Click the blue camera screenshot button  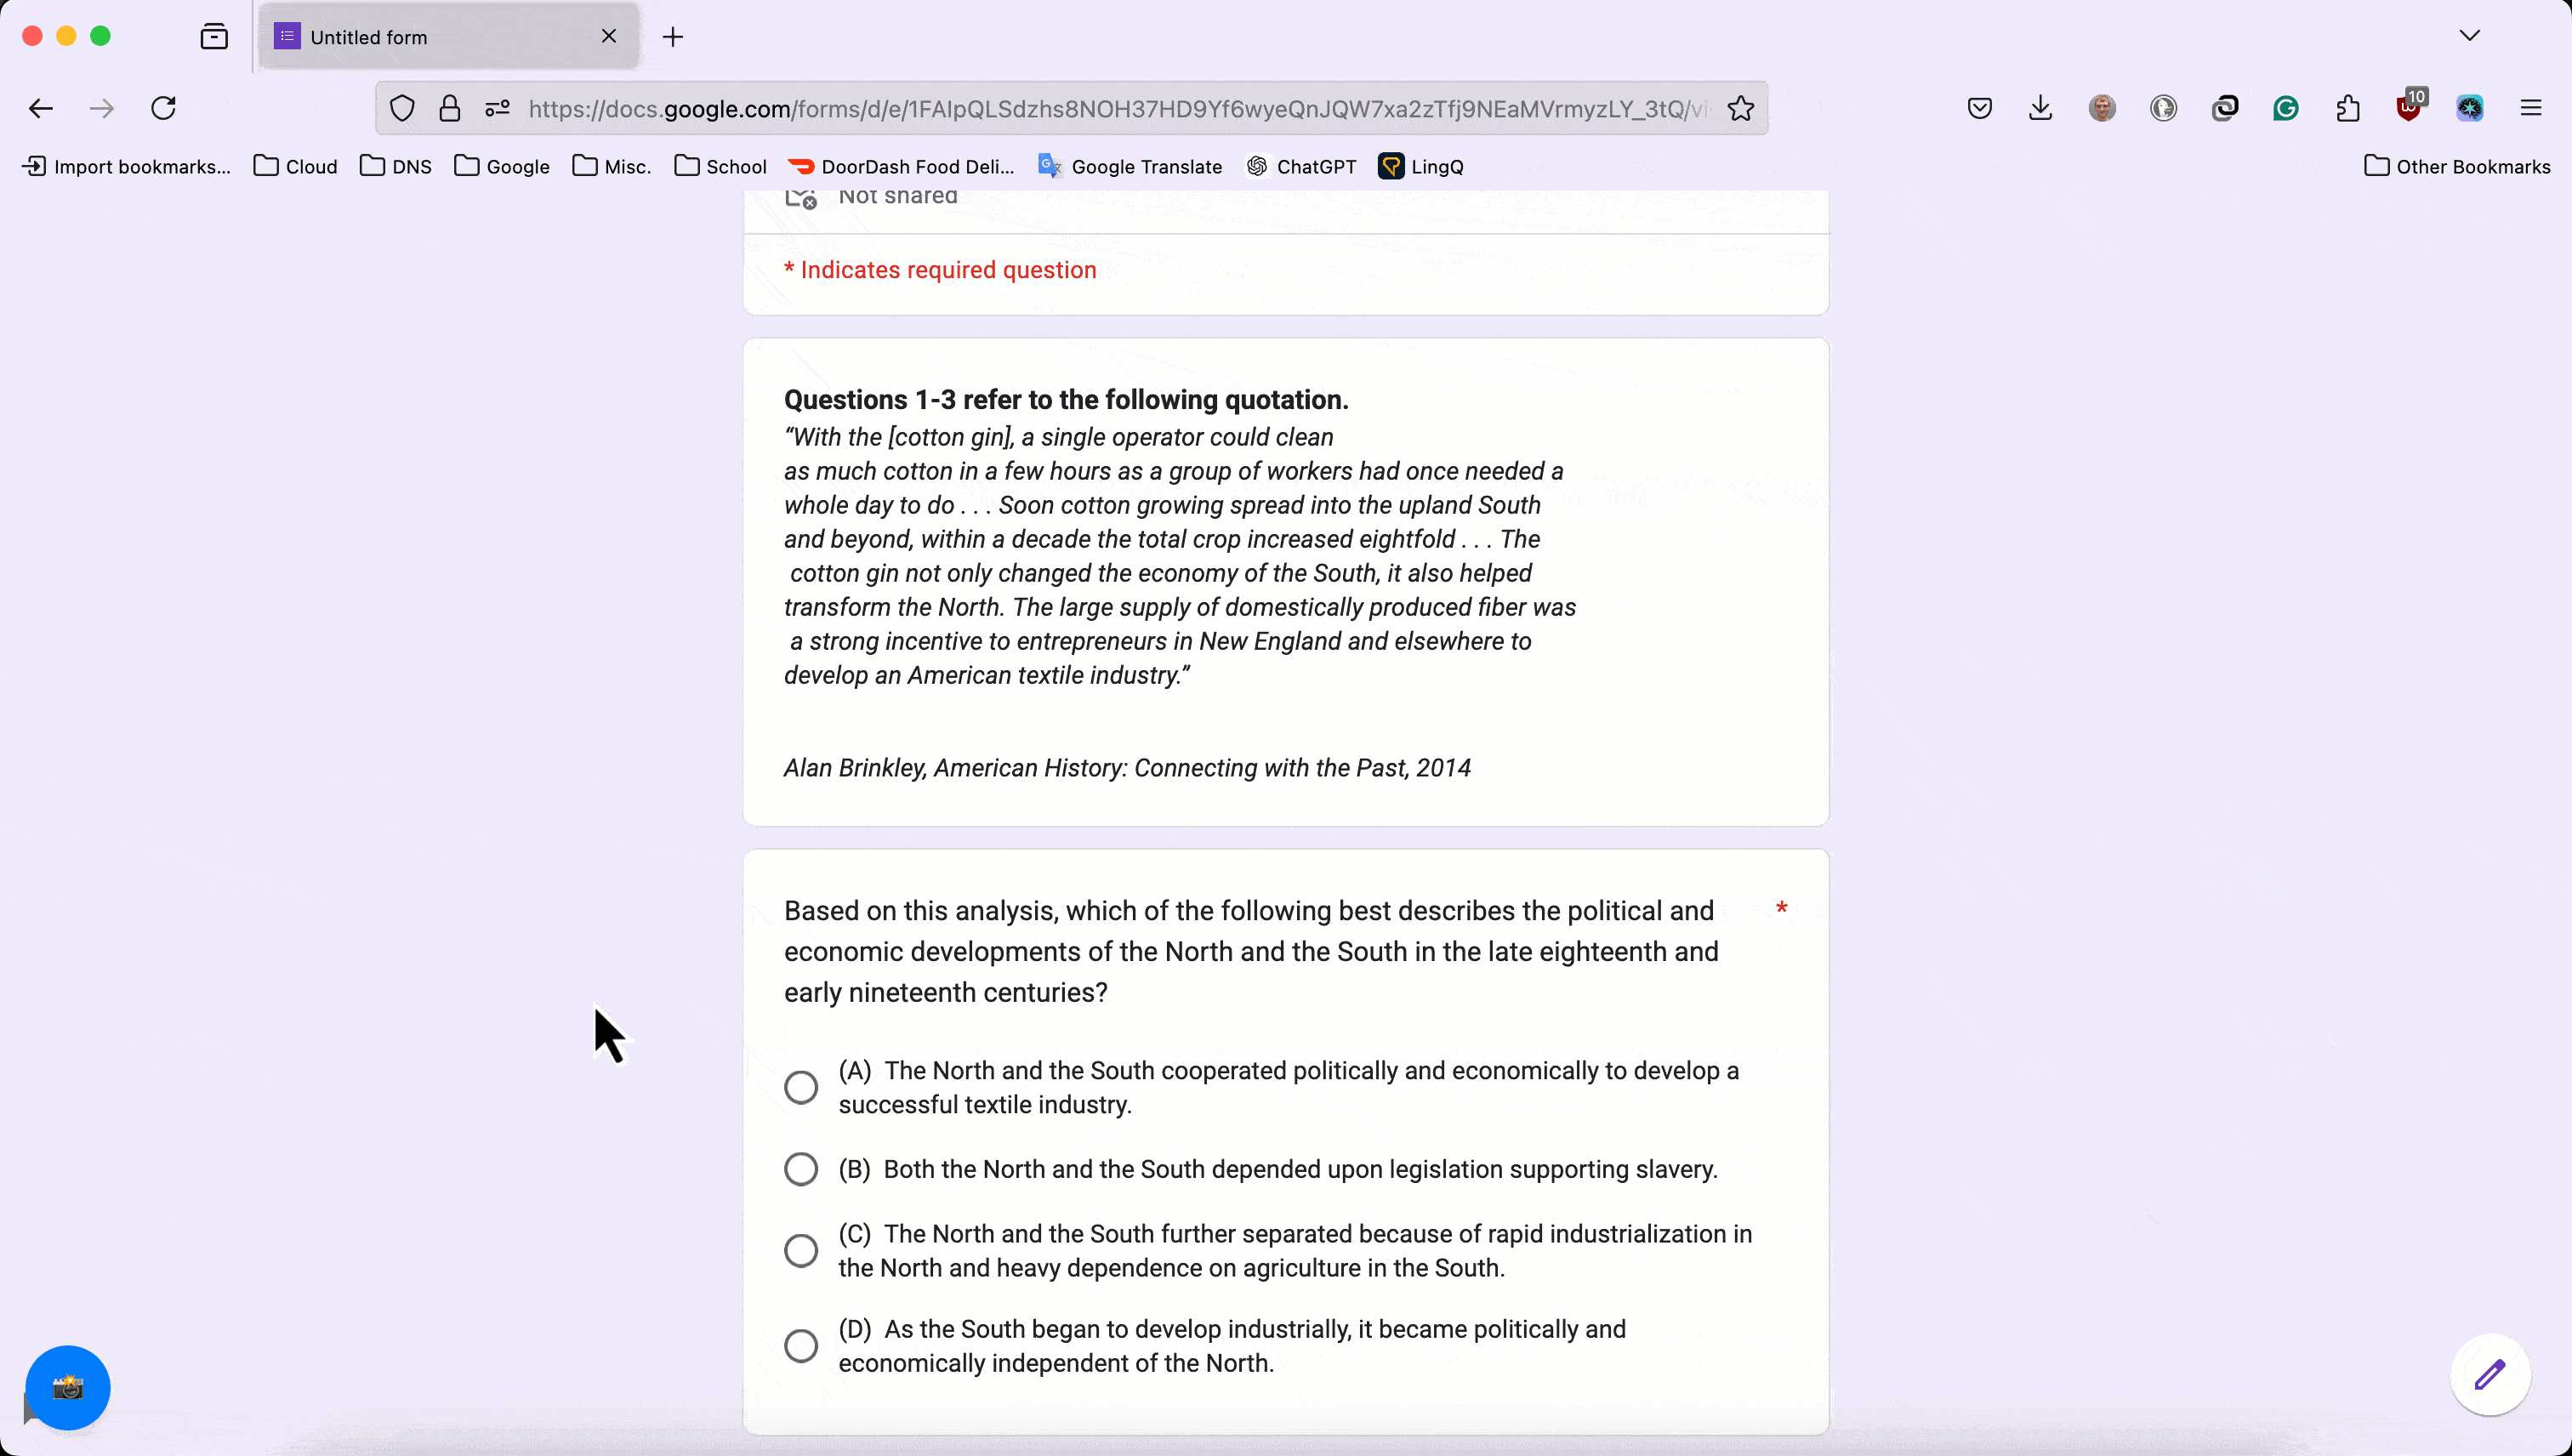68,1387
